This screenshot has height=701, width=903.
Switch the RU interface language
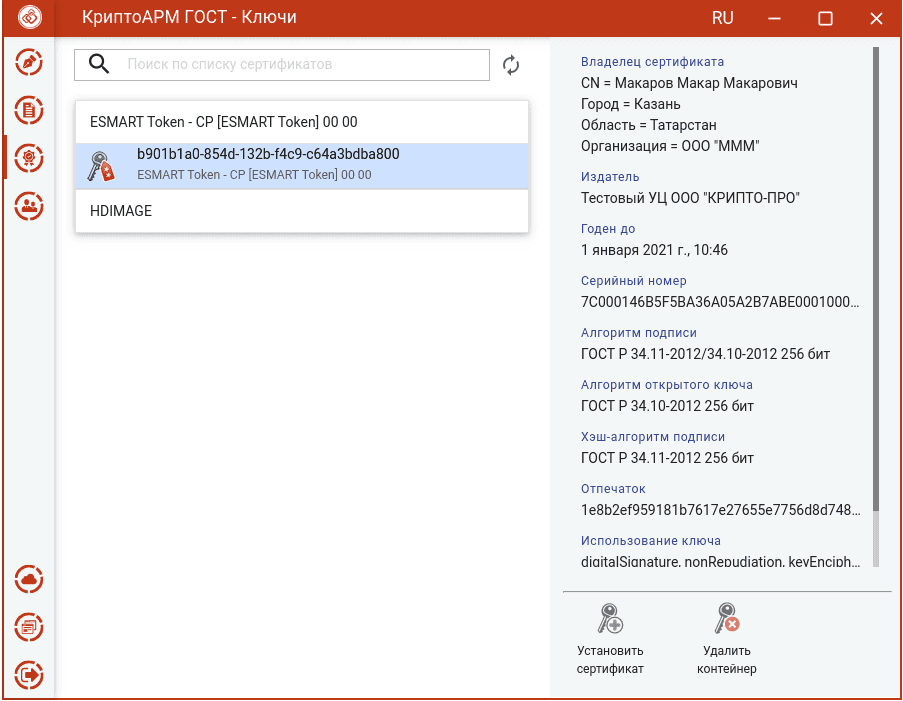pyautogui.click(x=722, y=18)
